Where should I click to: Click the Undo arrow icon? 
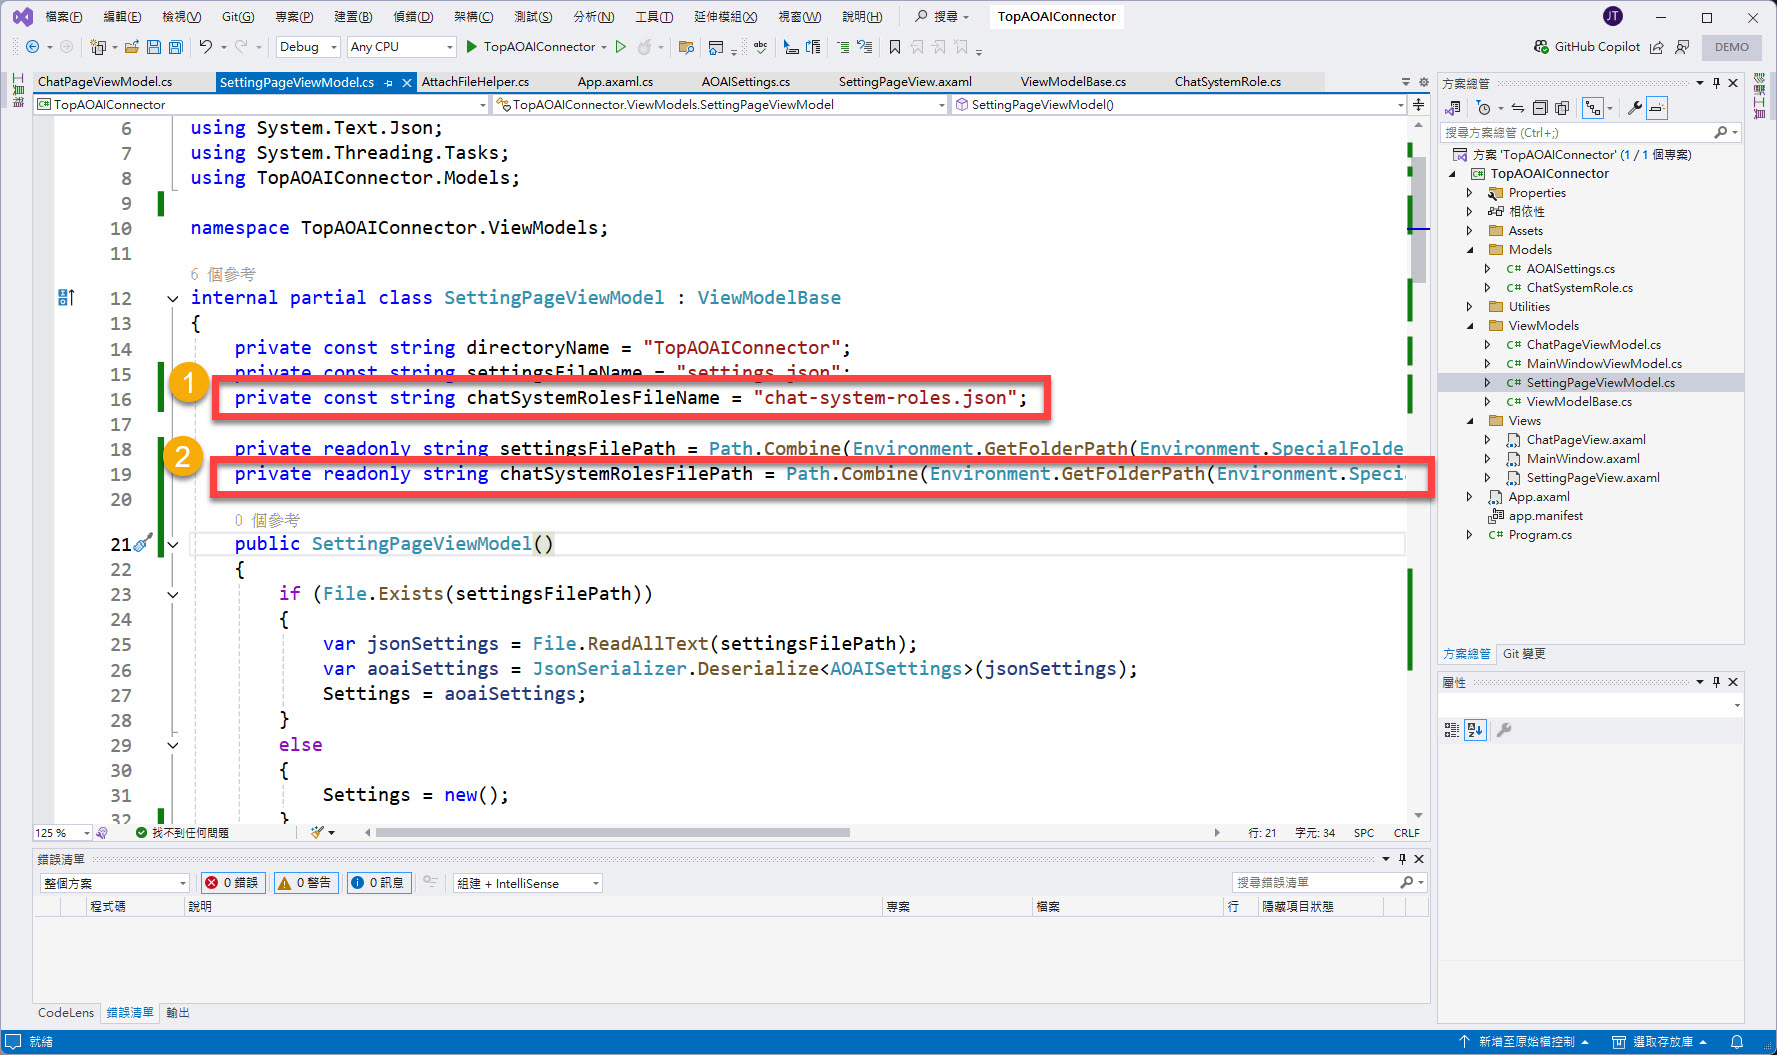pos(205,47)
